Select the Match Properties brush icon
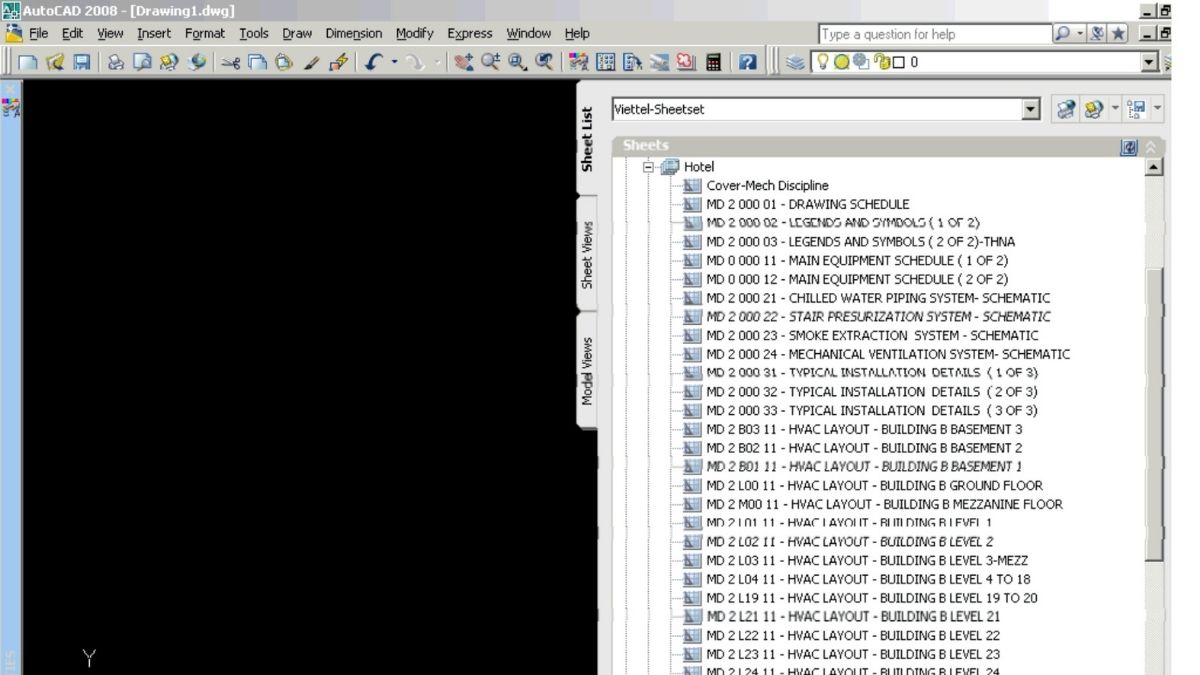Screen dimensions: 1200x675 pos(311,62)
